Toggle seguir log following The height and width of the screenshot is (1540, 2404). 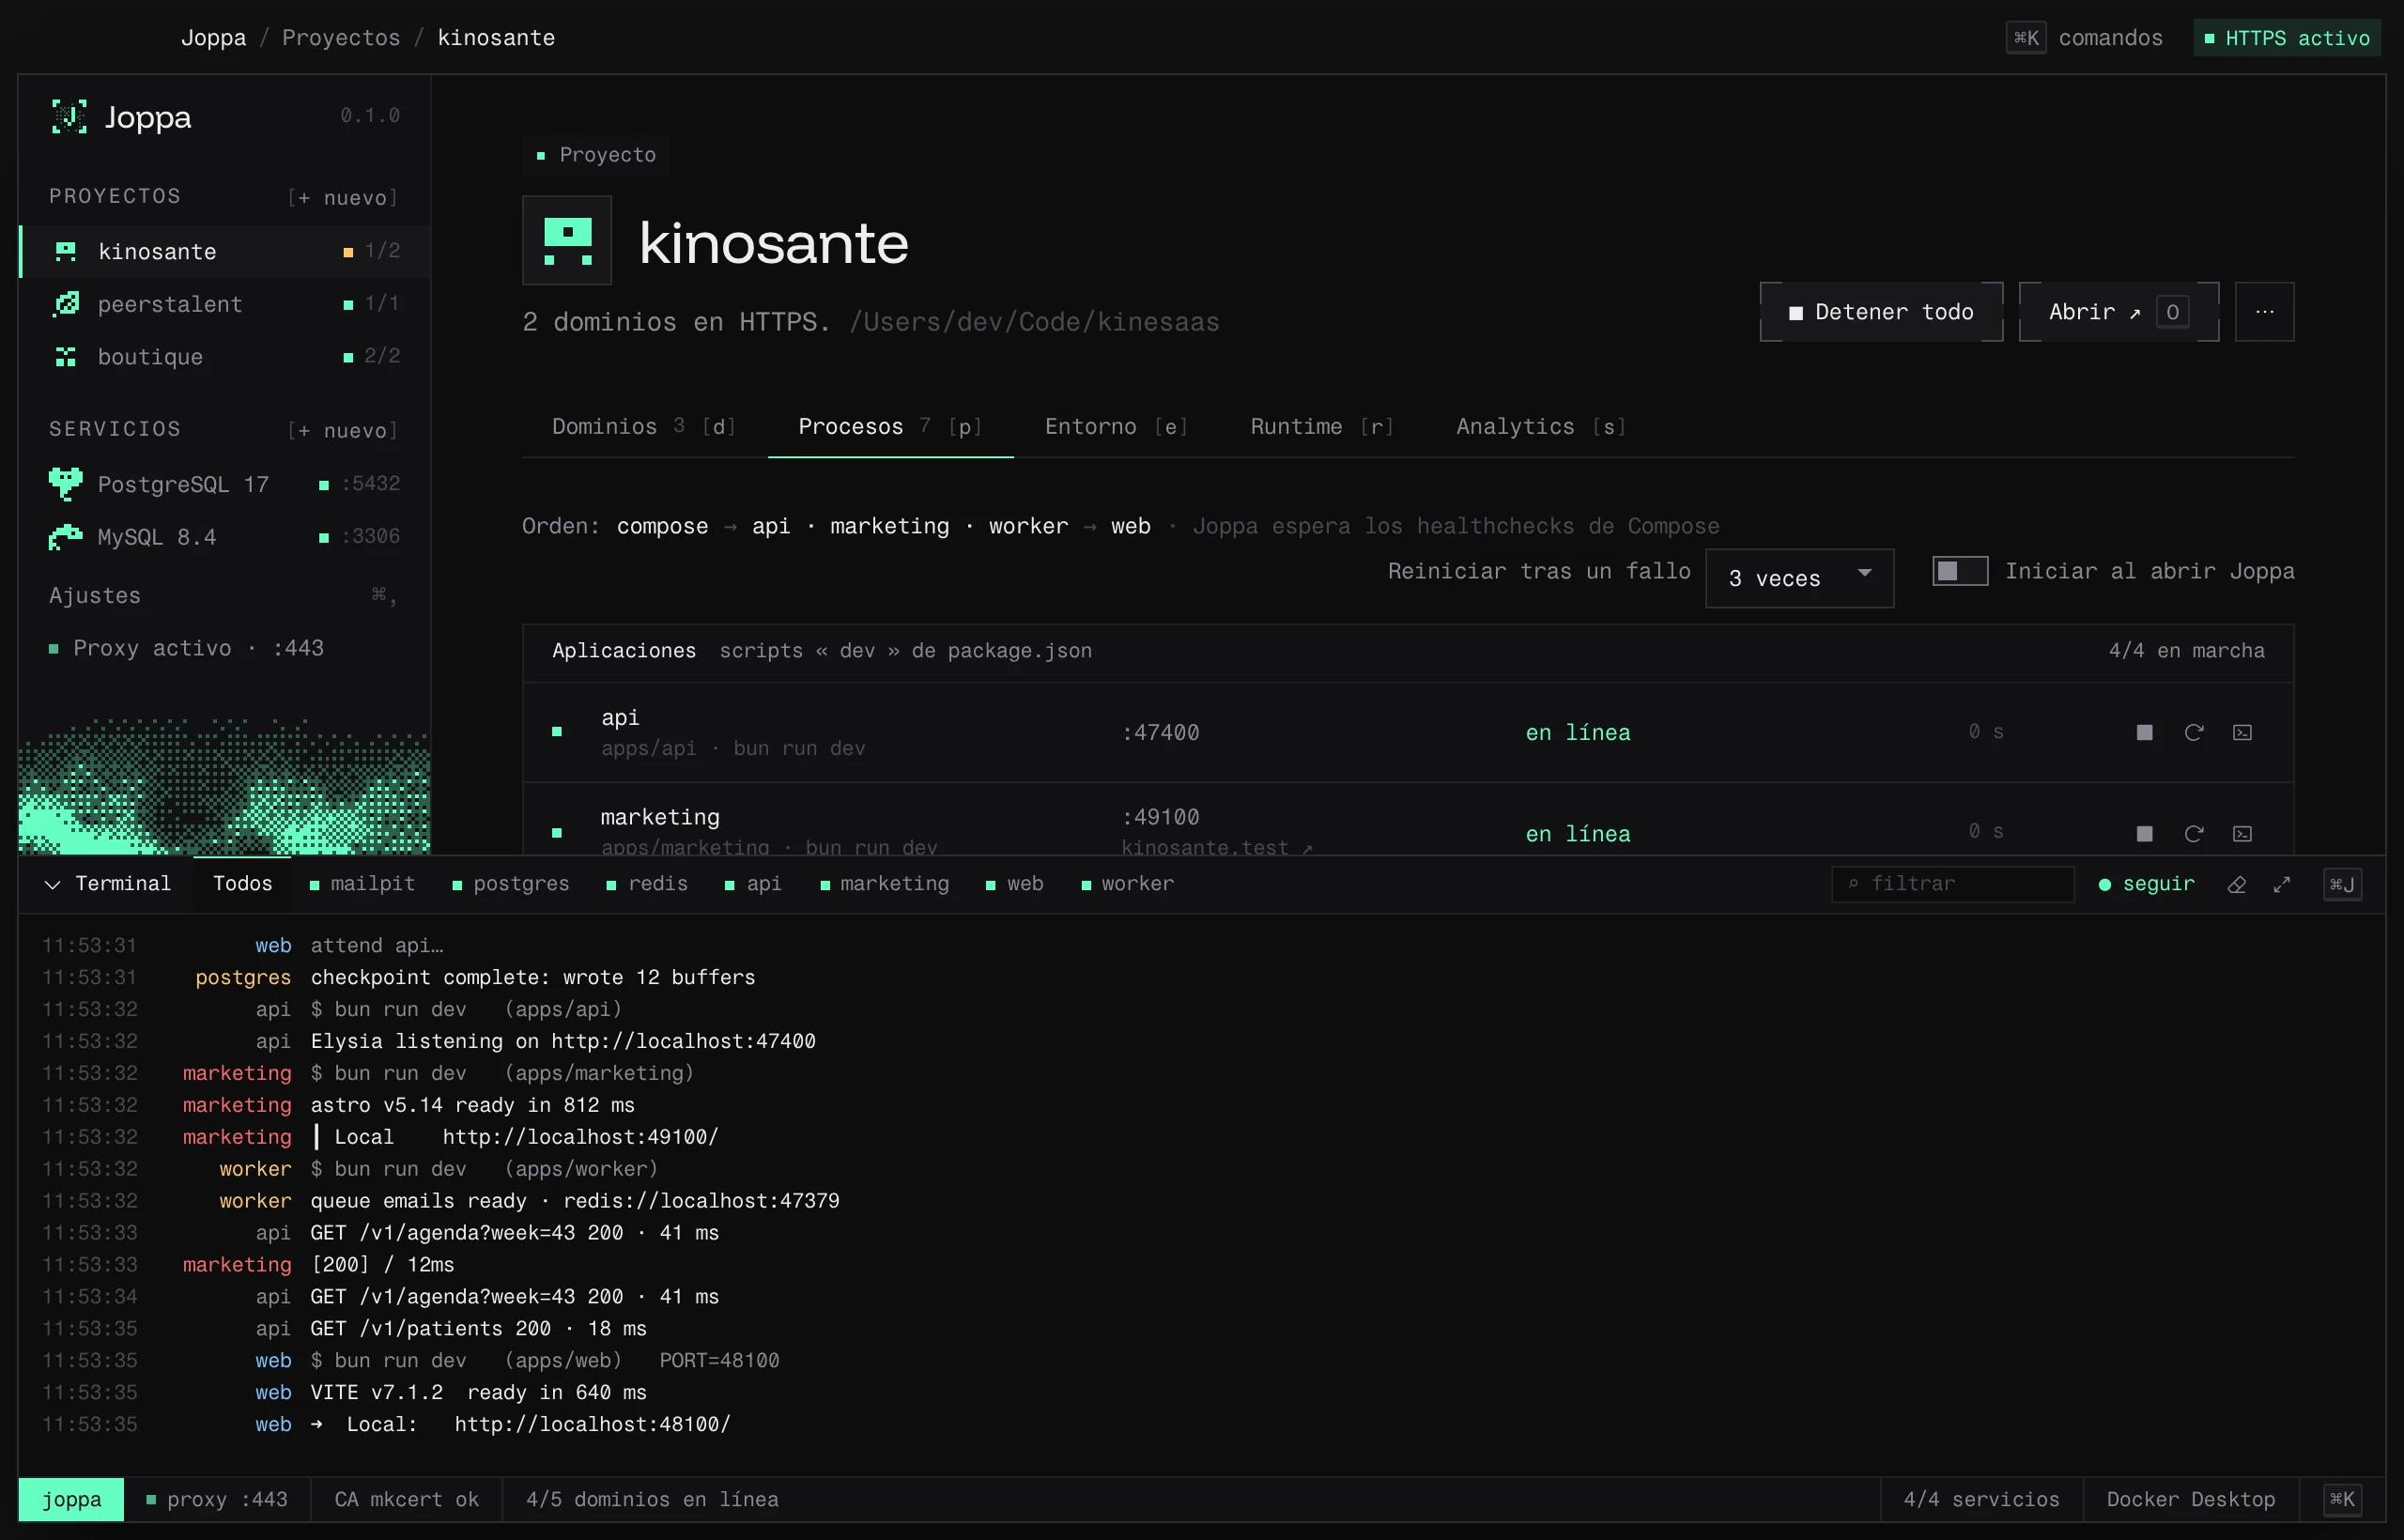coord(2146,884)
